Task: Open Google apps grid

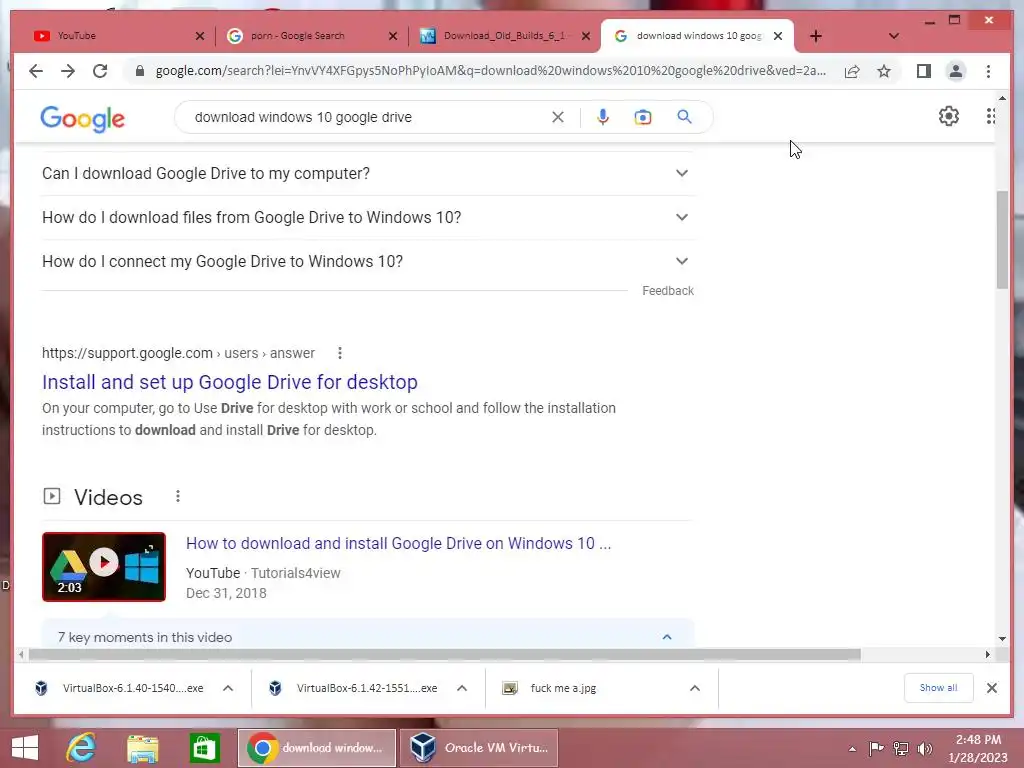Action: (990, 116)
